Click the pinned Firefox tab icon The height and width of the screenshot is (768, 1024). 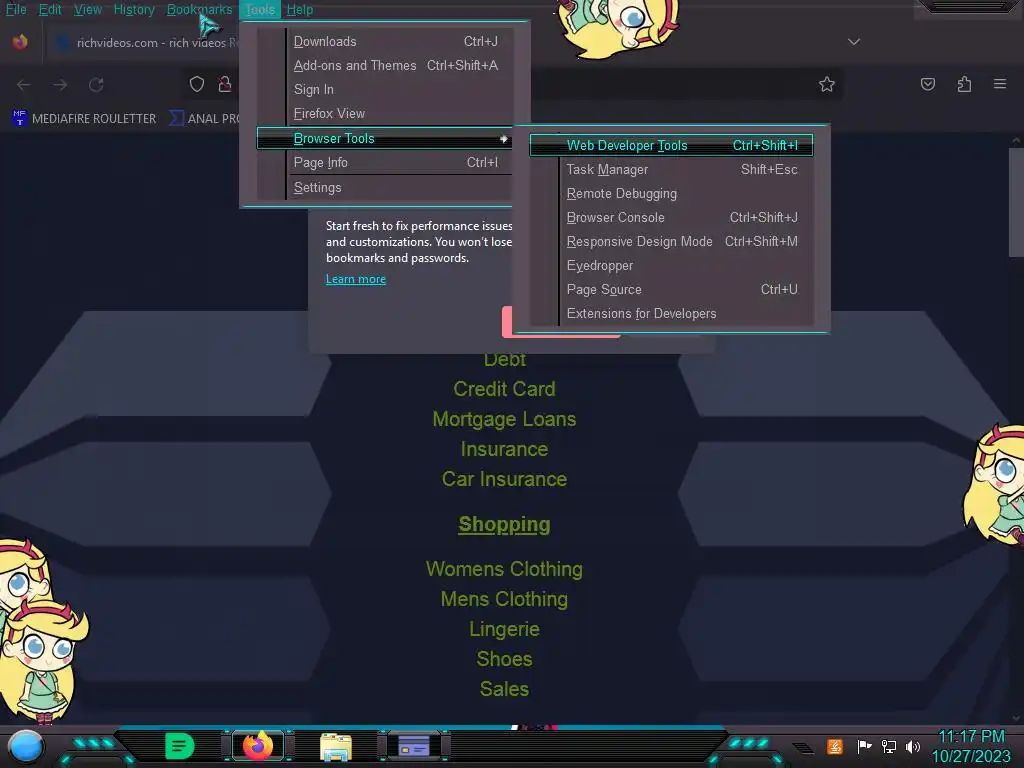tap(20, 42)
